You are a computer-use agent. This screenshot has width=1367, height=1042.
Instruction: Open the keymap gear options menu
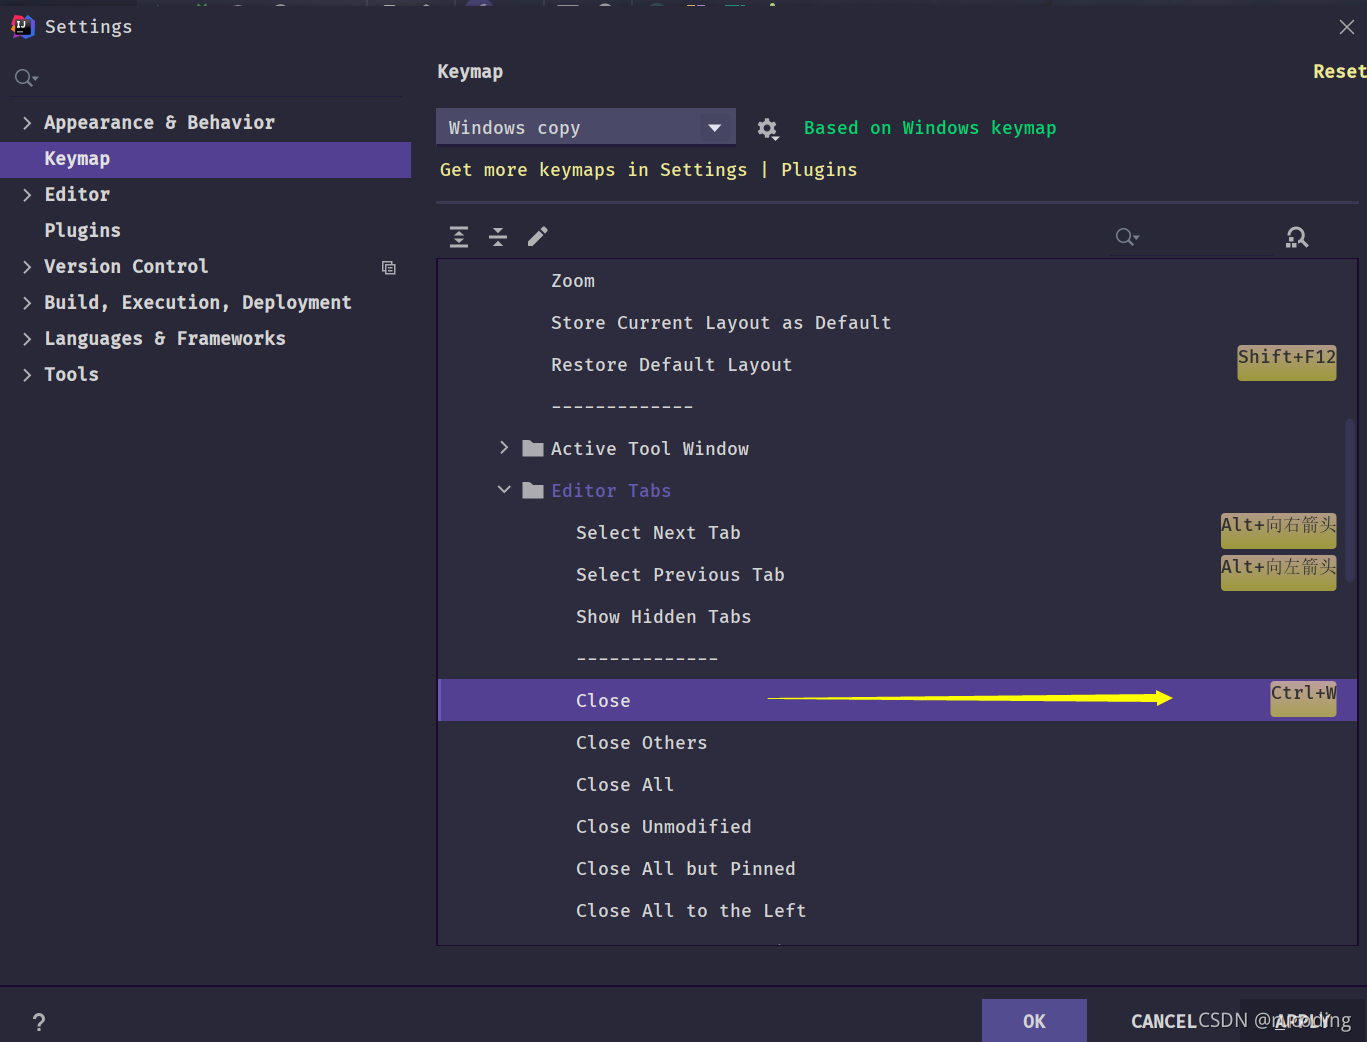click(767, 128)
